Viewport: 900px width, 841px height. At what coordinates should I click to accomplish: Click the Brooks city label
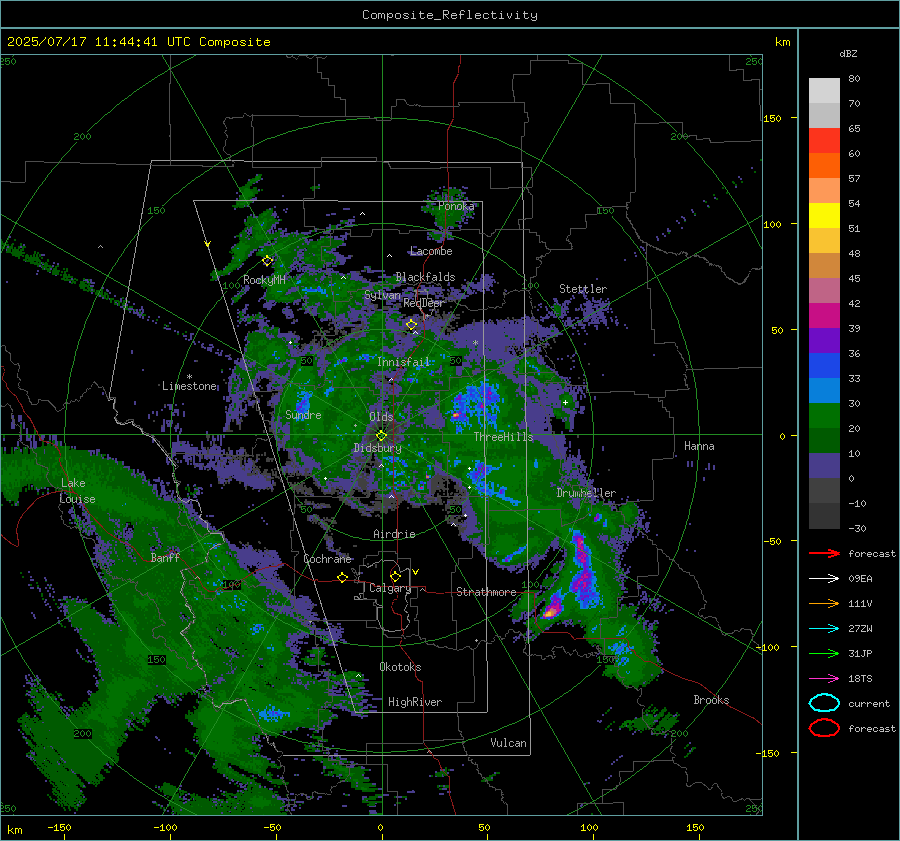coord(711,700)
